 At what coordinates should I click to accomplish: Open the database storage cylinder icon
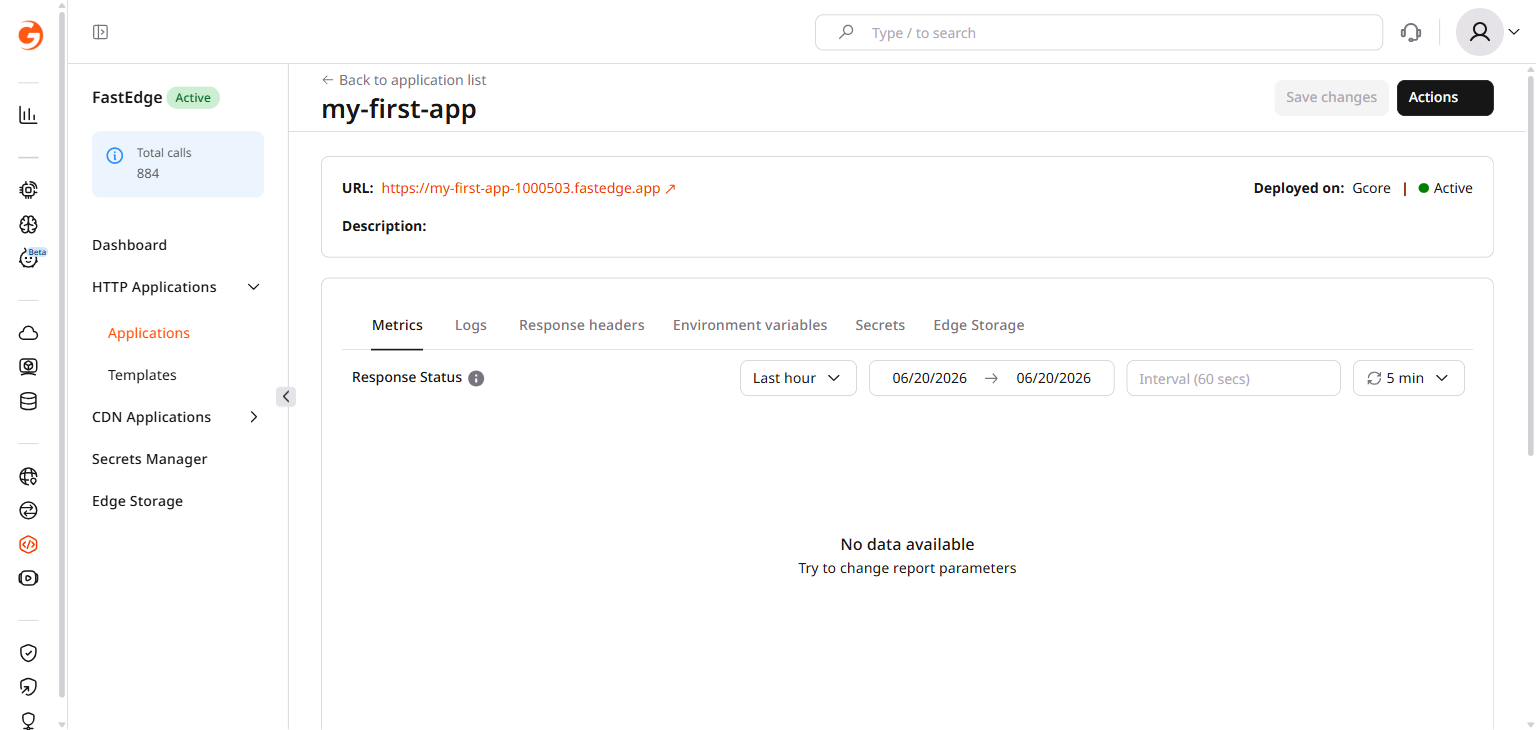pyautogui.click(x=28, y=402)
